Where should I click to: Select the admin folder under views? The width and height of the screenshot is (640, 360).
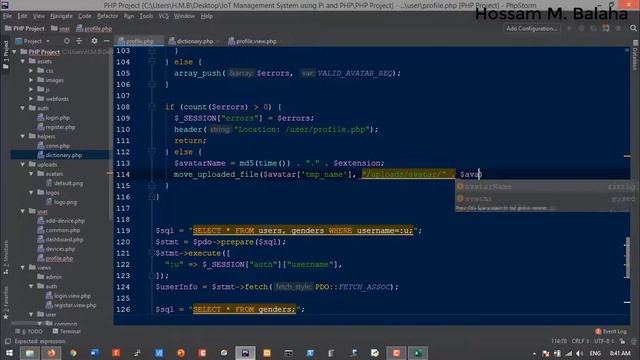click(x=50, y=277)
